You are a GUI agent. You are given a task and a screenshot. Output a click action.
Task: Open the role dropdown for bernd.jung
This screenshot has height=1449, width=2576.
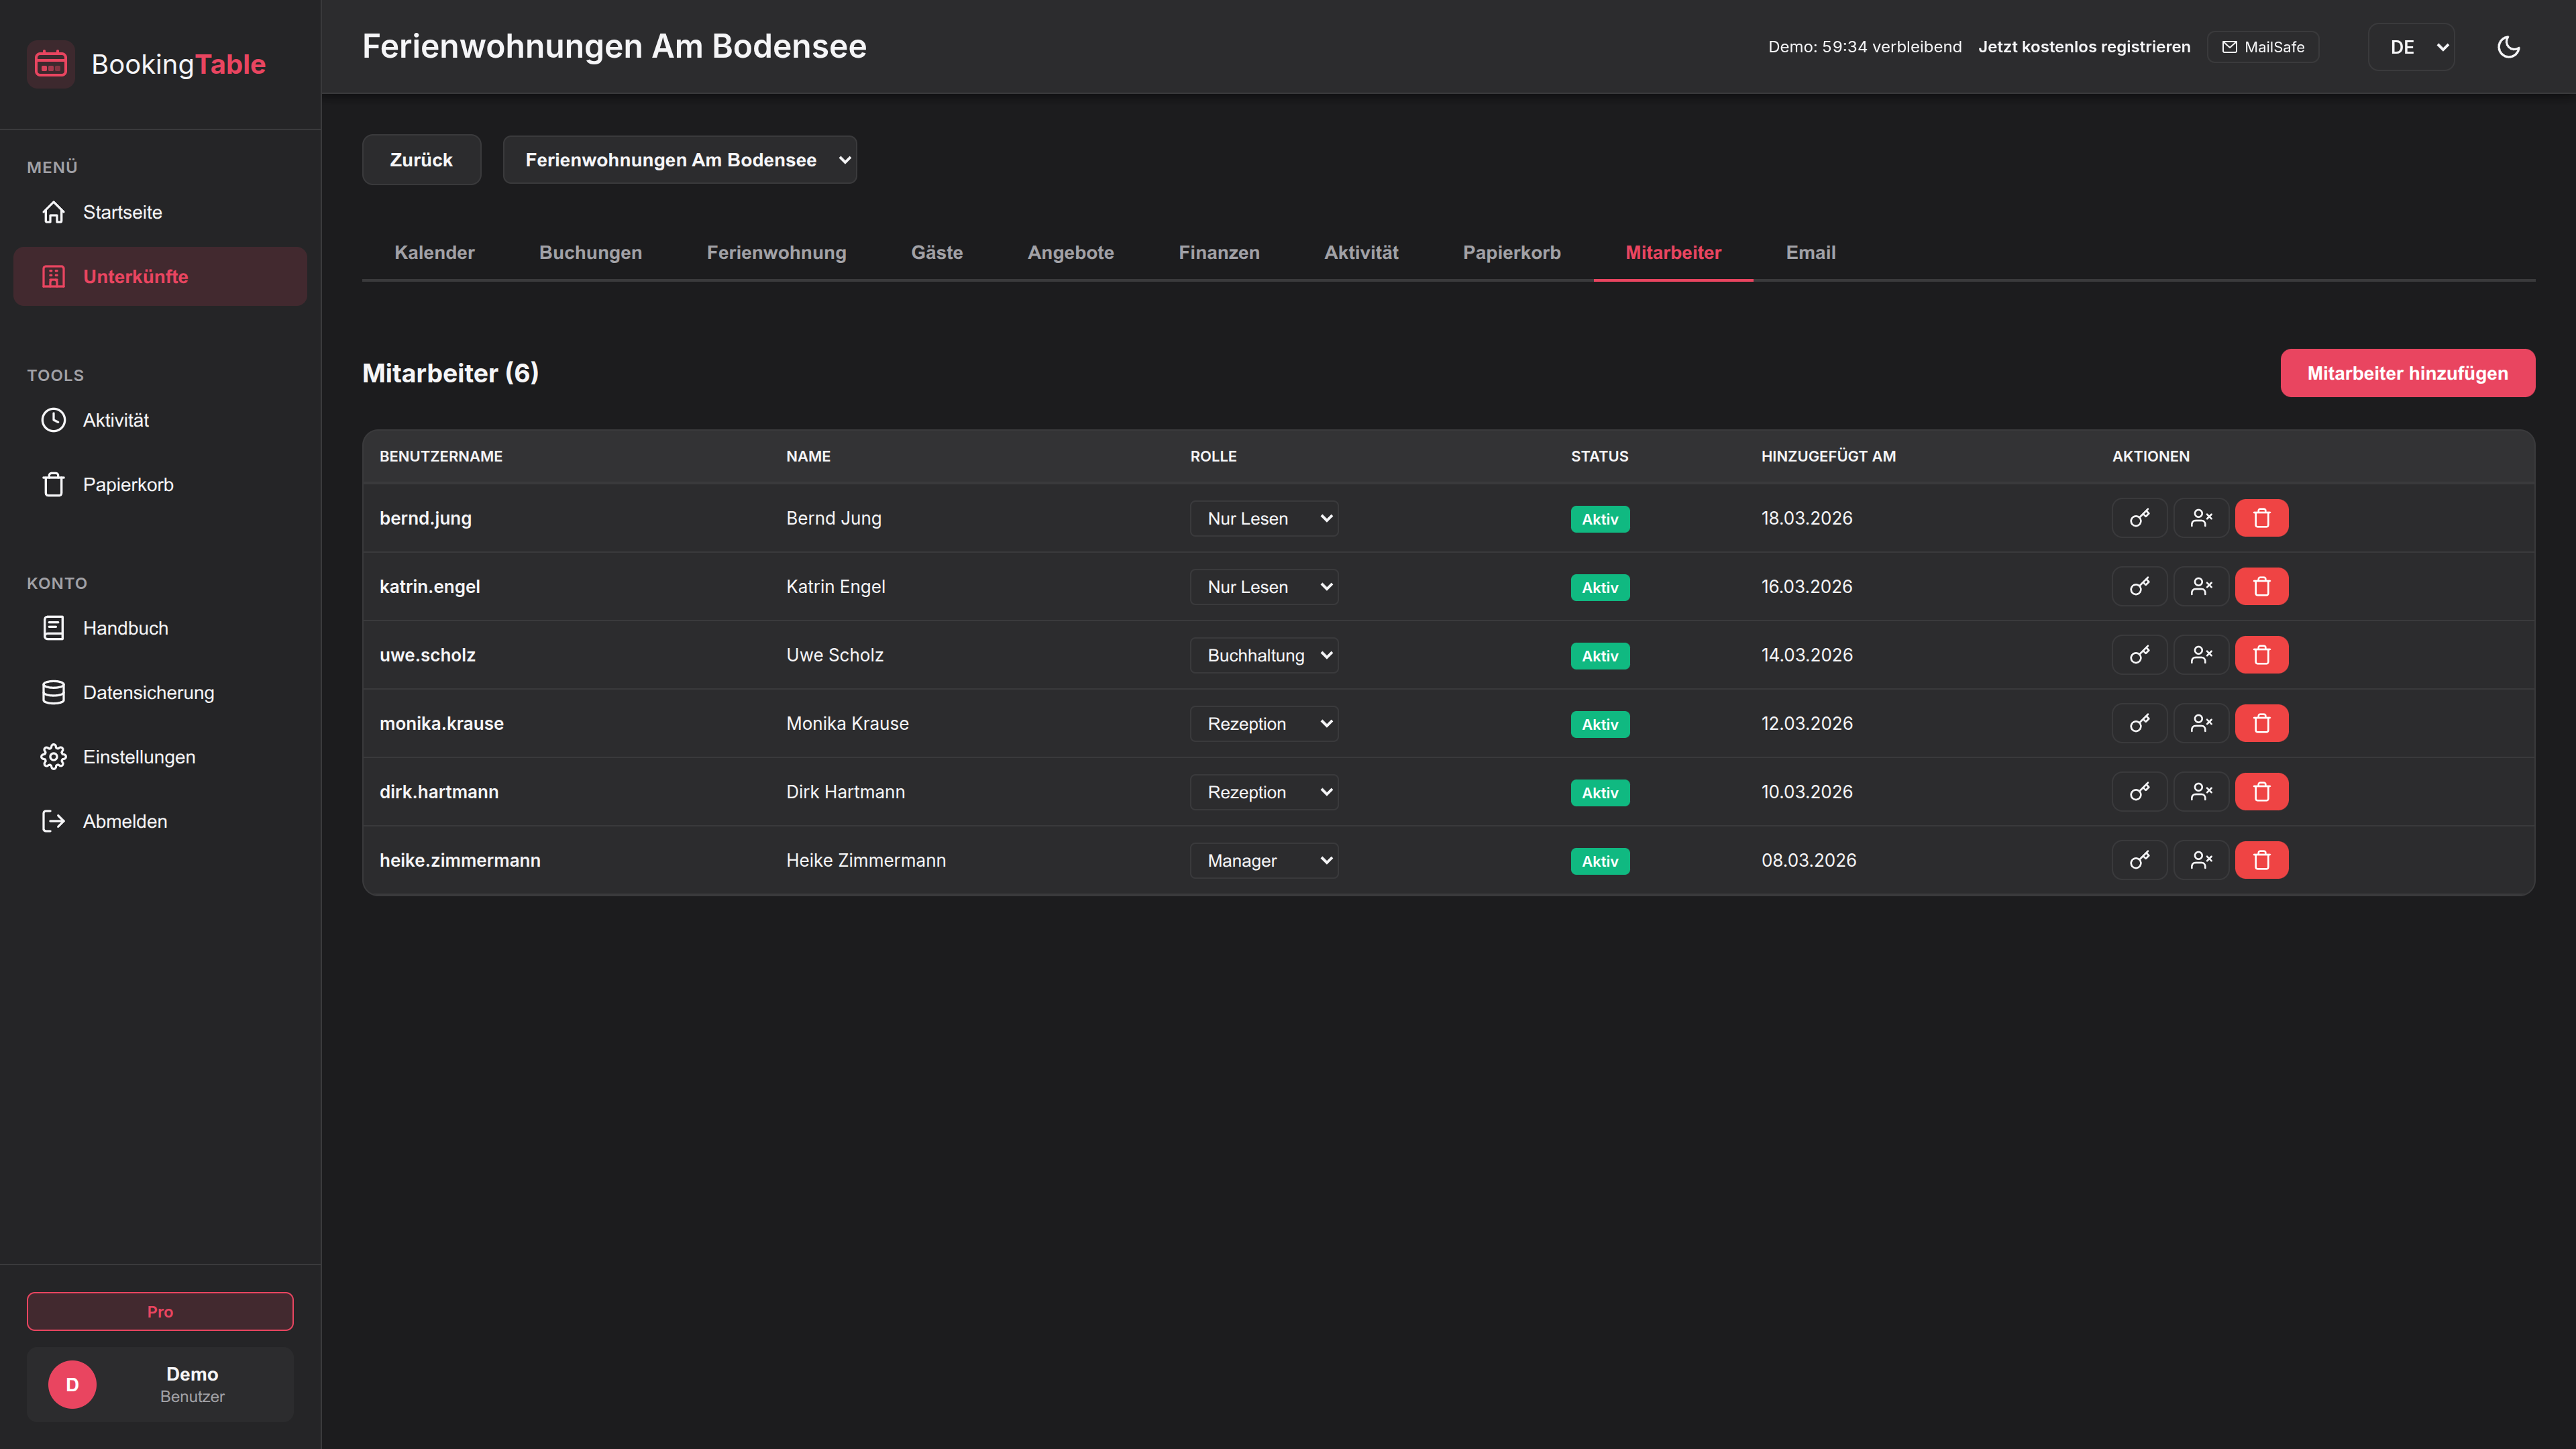tap(1264, 518)
